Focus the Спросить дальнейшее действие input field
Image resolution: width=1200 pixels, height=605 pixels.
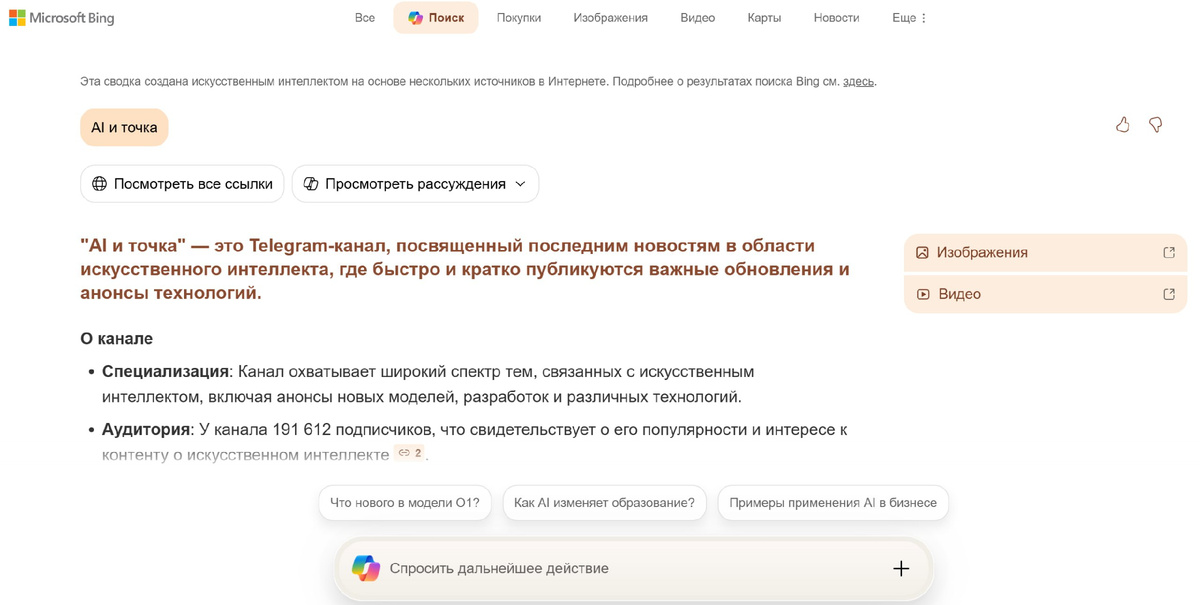point(633,568)
